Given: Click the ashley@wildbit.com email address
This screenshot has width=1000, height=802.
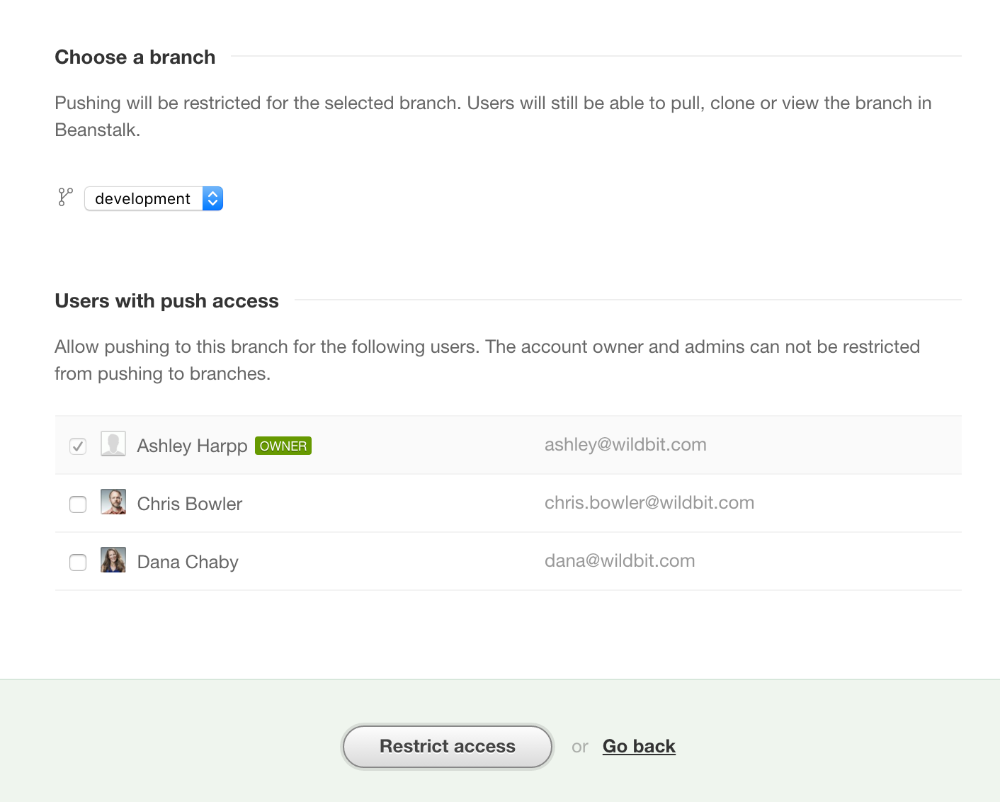Looking at the screenshot, I should point(625,445).
